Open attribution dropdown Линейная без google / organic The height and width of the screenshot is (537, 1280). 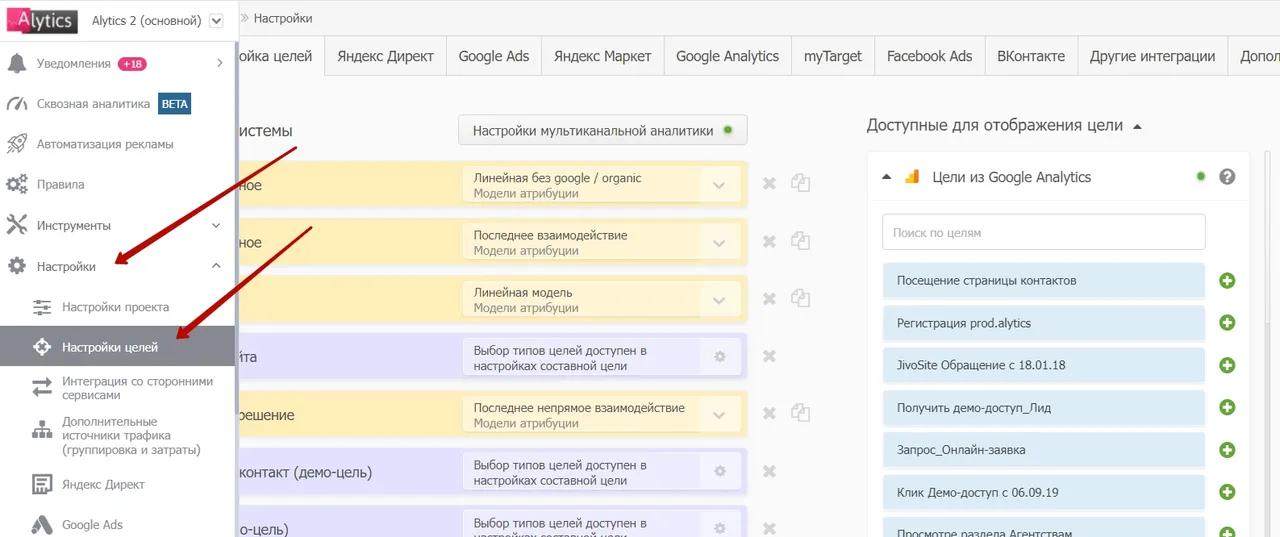[602, 185]
